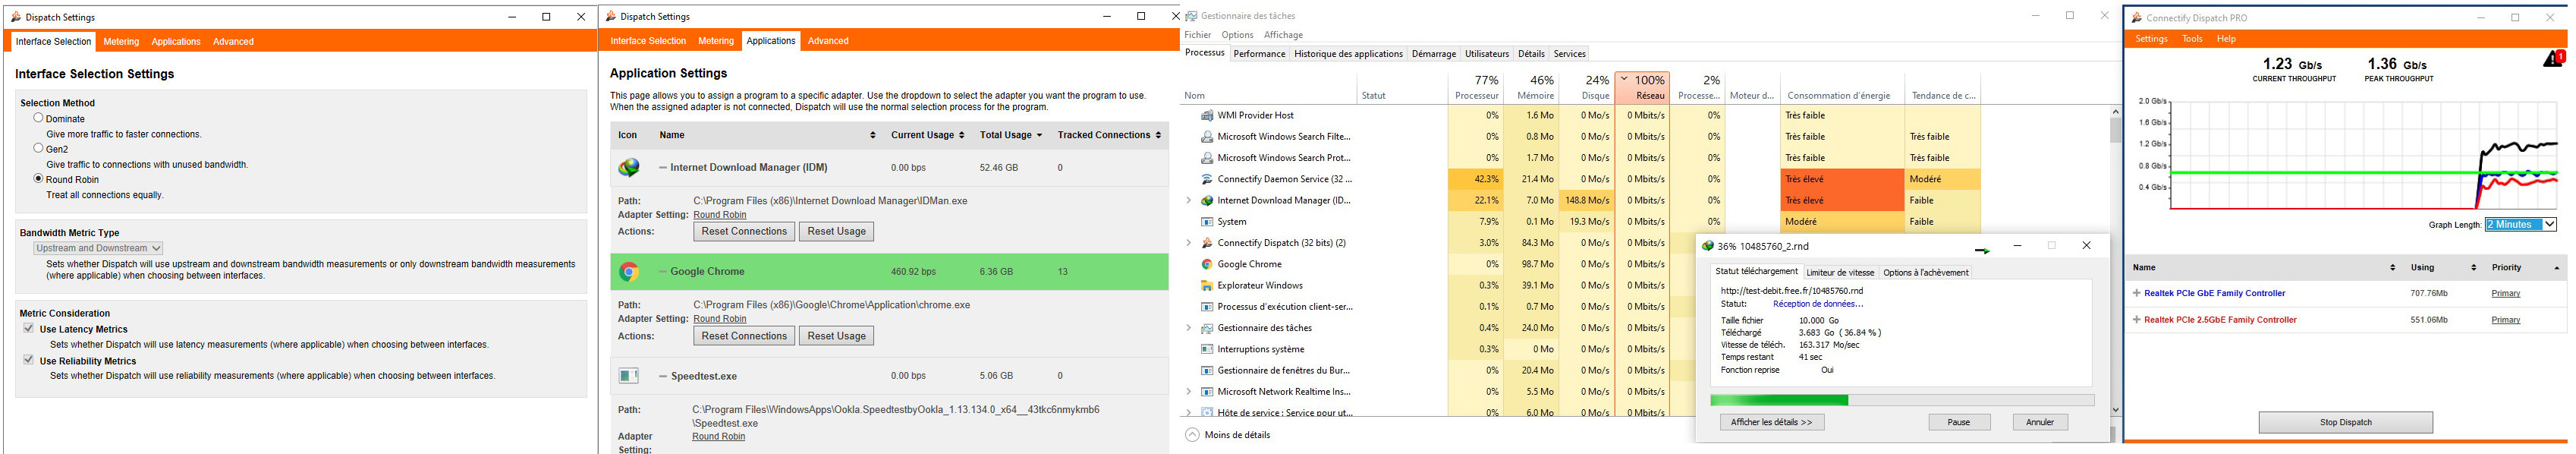Image resolution: width=2576 pixels, height=454 pixels.
Task: Click the Internet Download Manager globe icon
Action: 629,168
